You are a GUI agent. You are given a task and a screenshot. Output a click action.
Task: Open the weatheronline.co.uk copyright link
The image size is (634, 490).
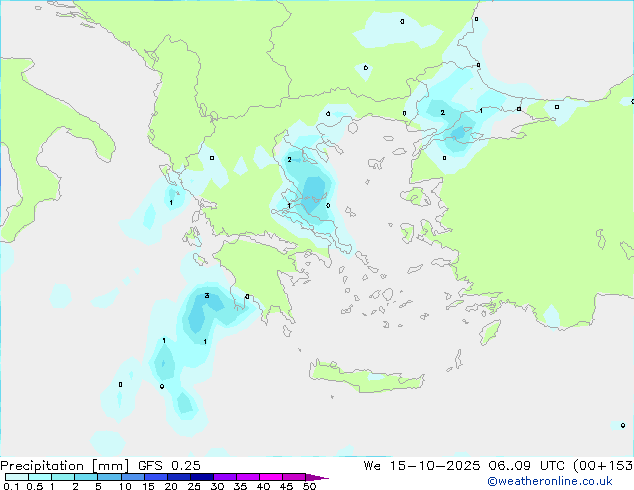(x=550, y=481)
